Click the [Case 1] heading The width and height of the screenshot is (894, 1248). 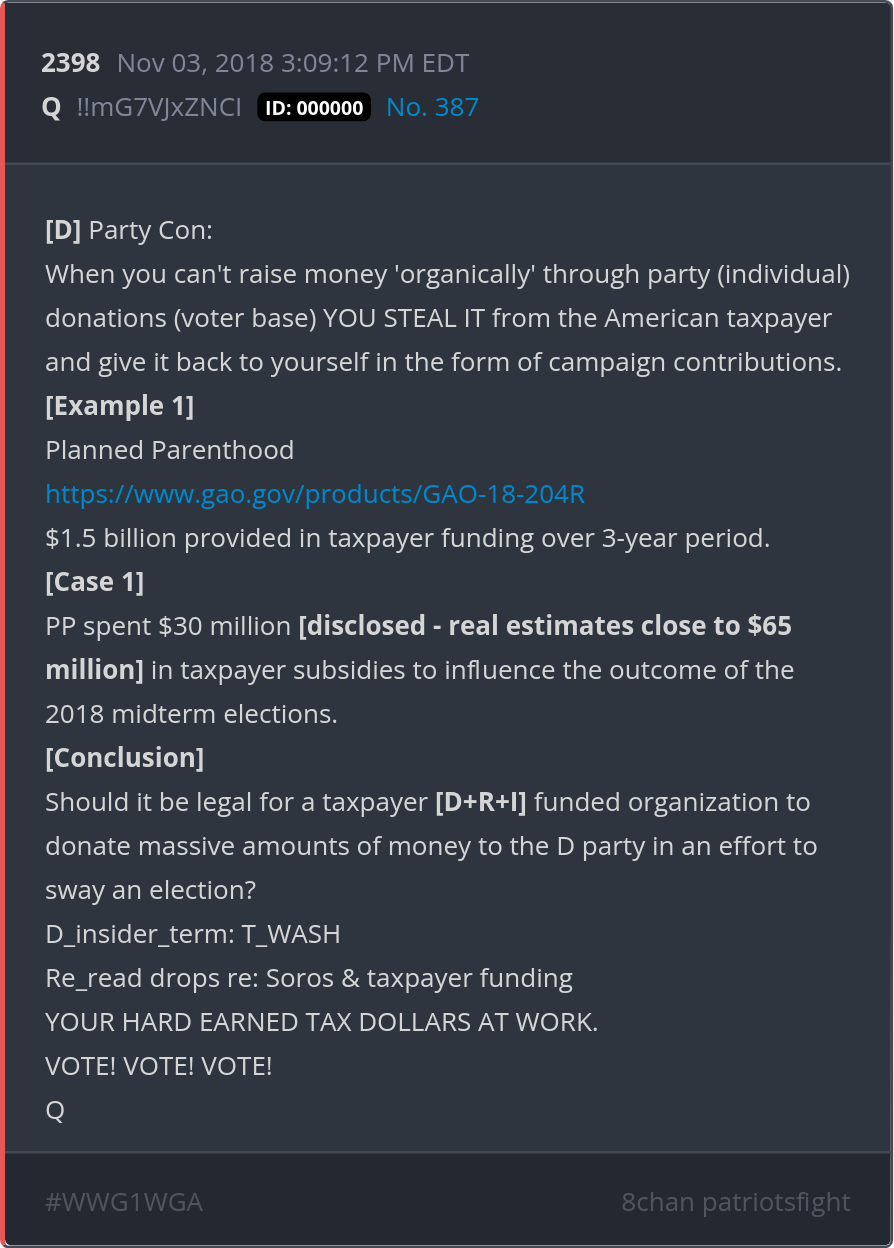click(95, 582)
